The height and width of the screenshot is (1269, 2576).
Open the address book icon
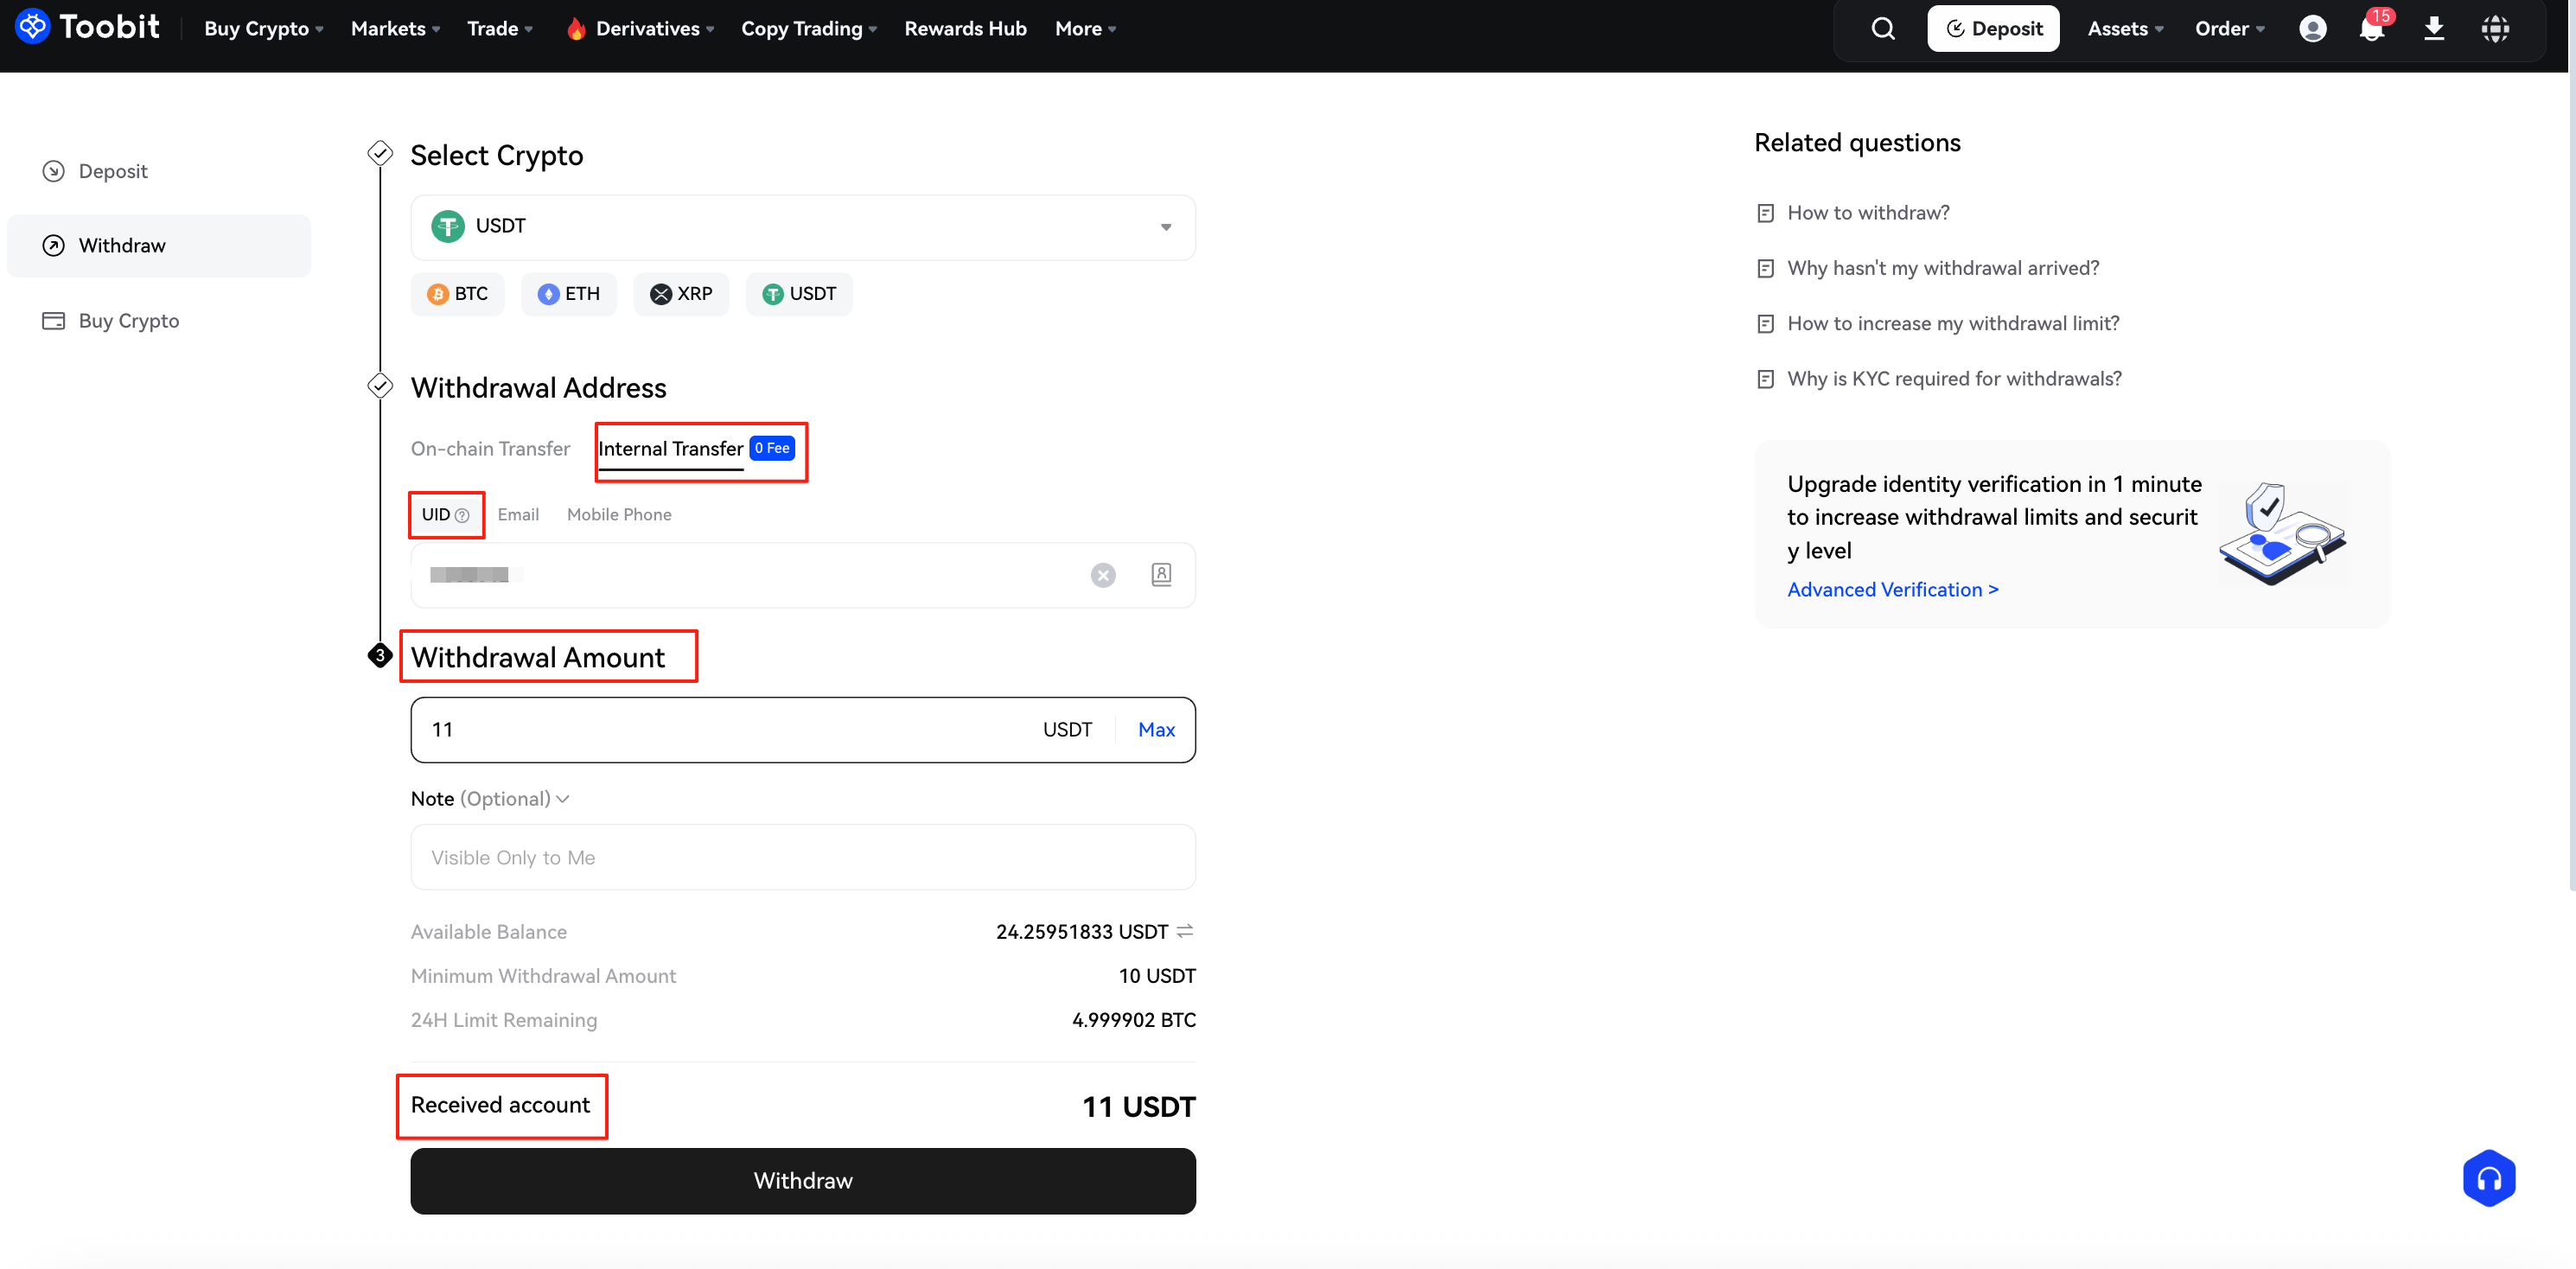coord(1161,575)
